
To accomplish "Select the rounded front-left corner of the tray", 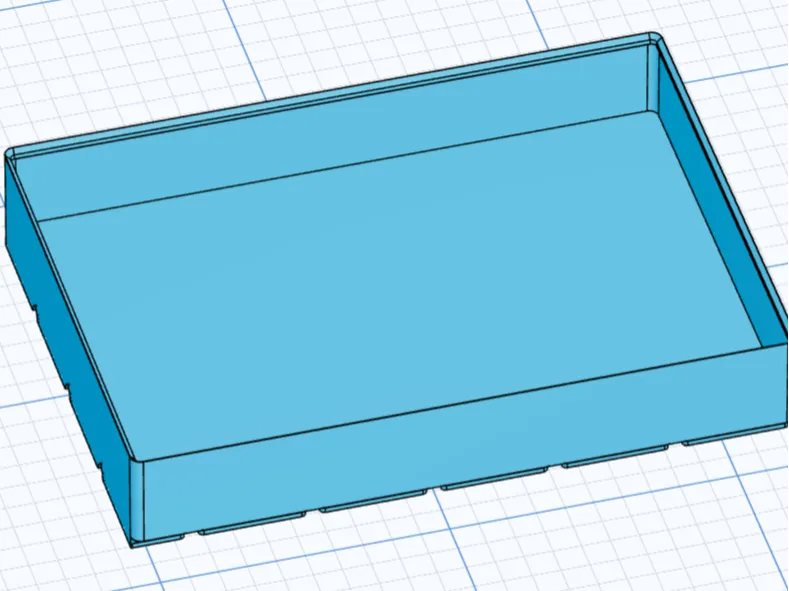I will [137, 500].
